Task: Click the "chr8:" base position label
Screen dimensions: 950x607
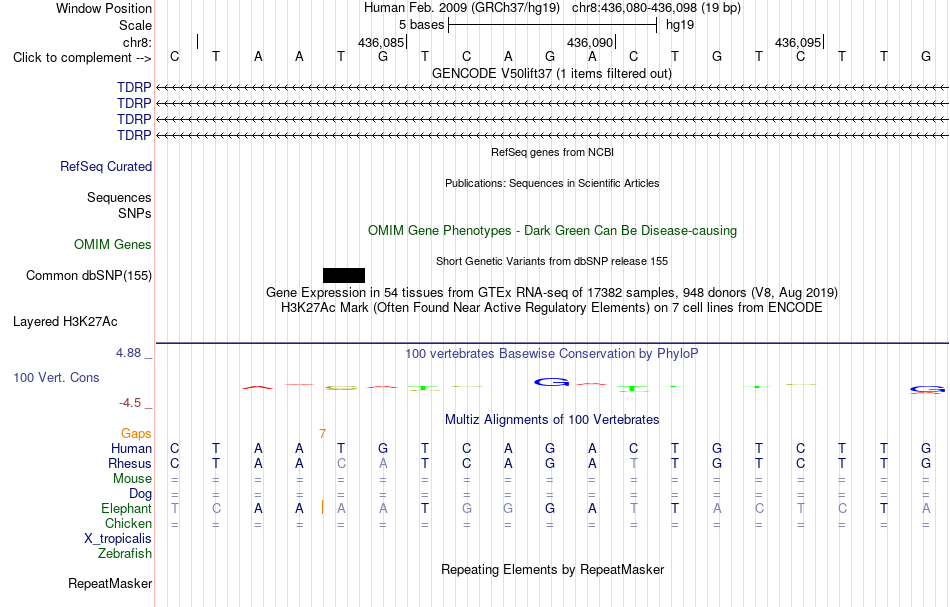Action: (138, 42)
